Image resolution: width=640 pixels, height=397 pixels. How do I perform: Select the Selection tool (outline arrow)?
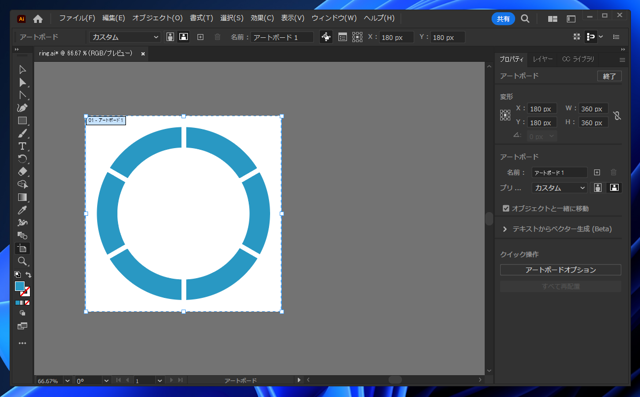coord(22,70)
